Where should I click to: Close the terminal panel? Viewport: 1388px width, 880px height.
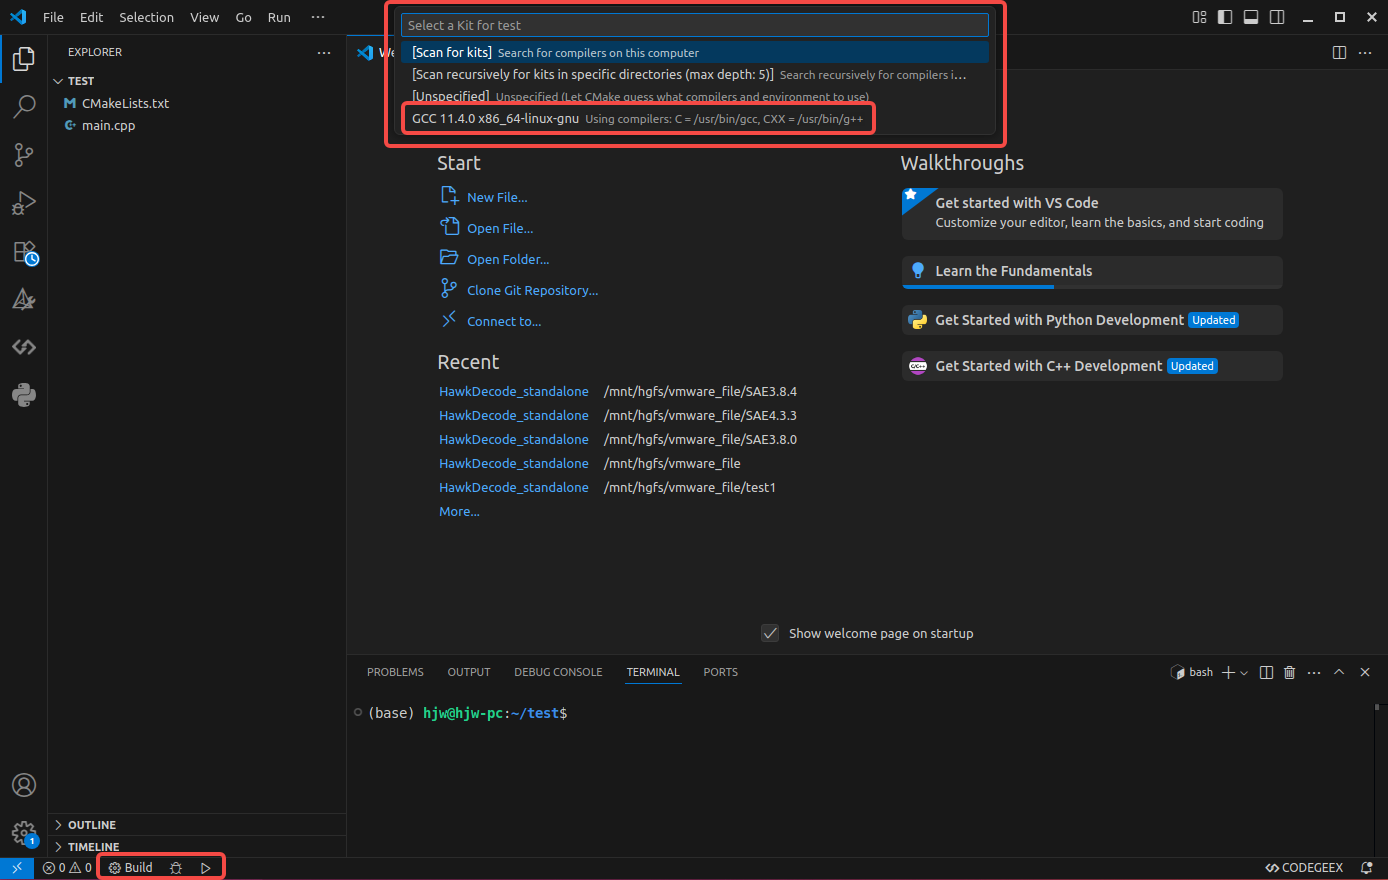(1365, 673)
